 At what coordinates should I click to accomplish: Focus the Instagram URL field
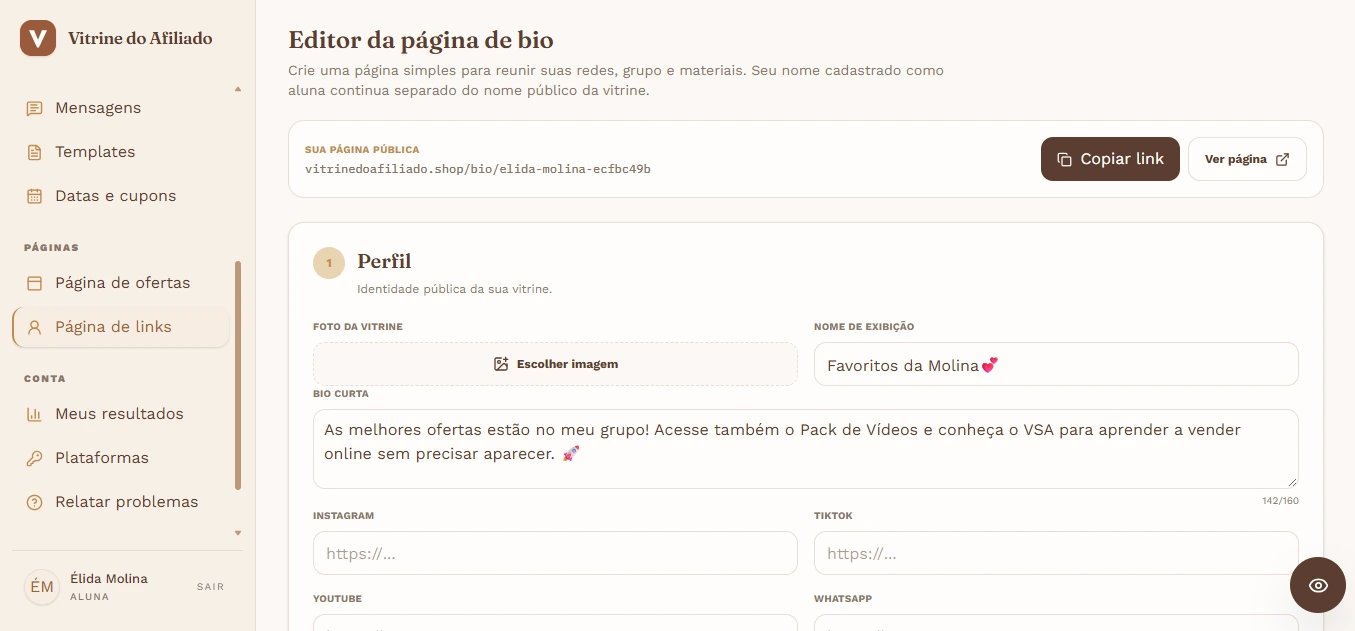(555, 553)
